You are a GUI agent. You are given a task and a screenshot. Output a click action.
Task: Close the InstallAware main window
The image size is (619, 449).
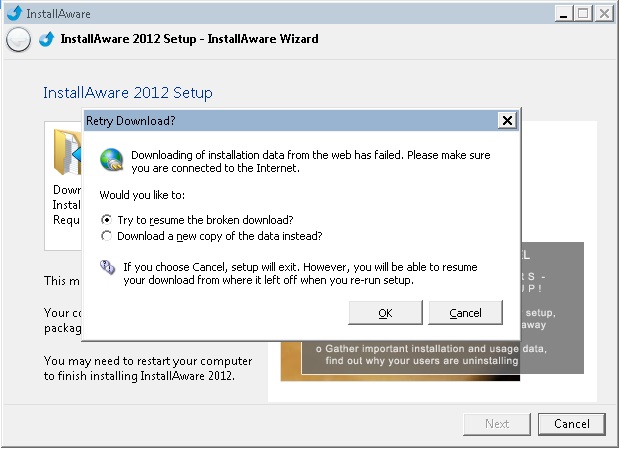pos(604,14)
